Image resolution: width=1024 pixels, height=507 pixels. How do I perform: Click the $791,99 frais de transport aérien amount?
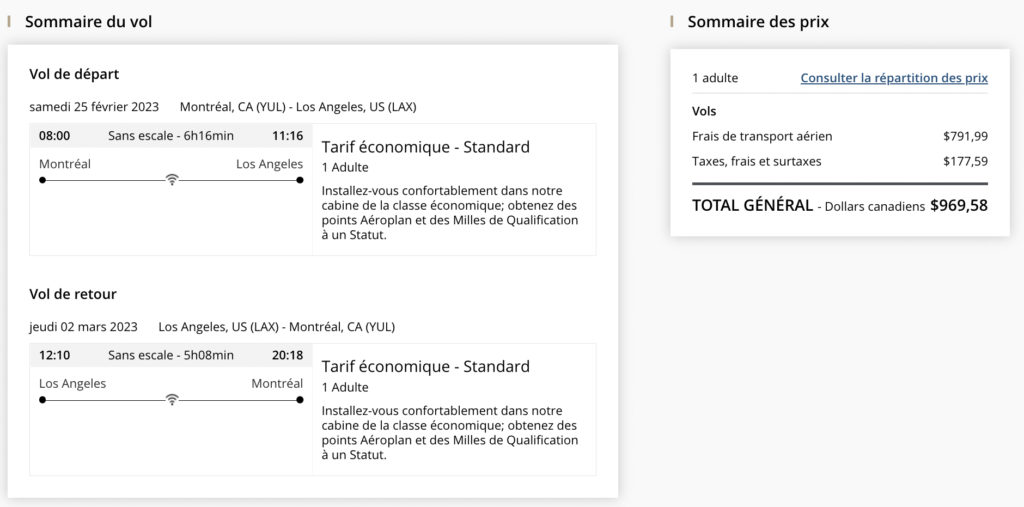pos(965,136)
